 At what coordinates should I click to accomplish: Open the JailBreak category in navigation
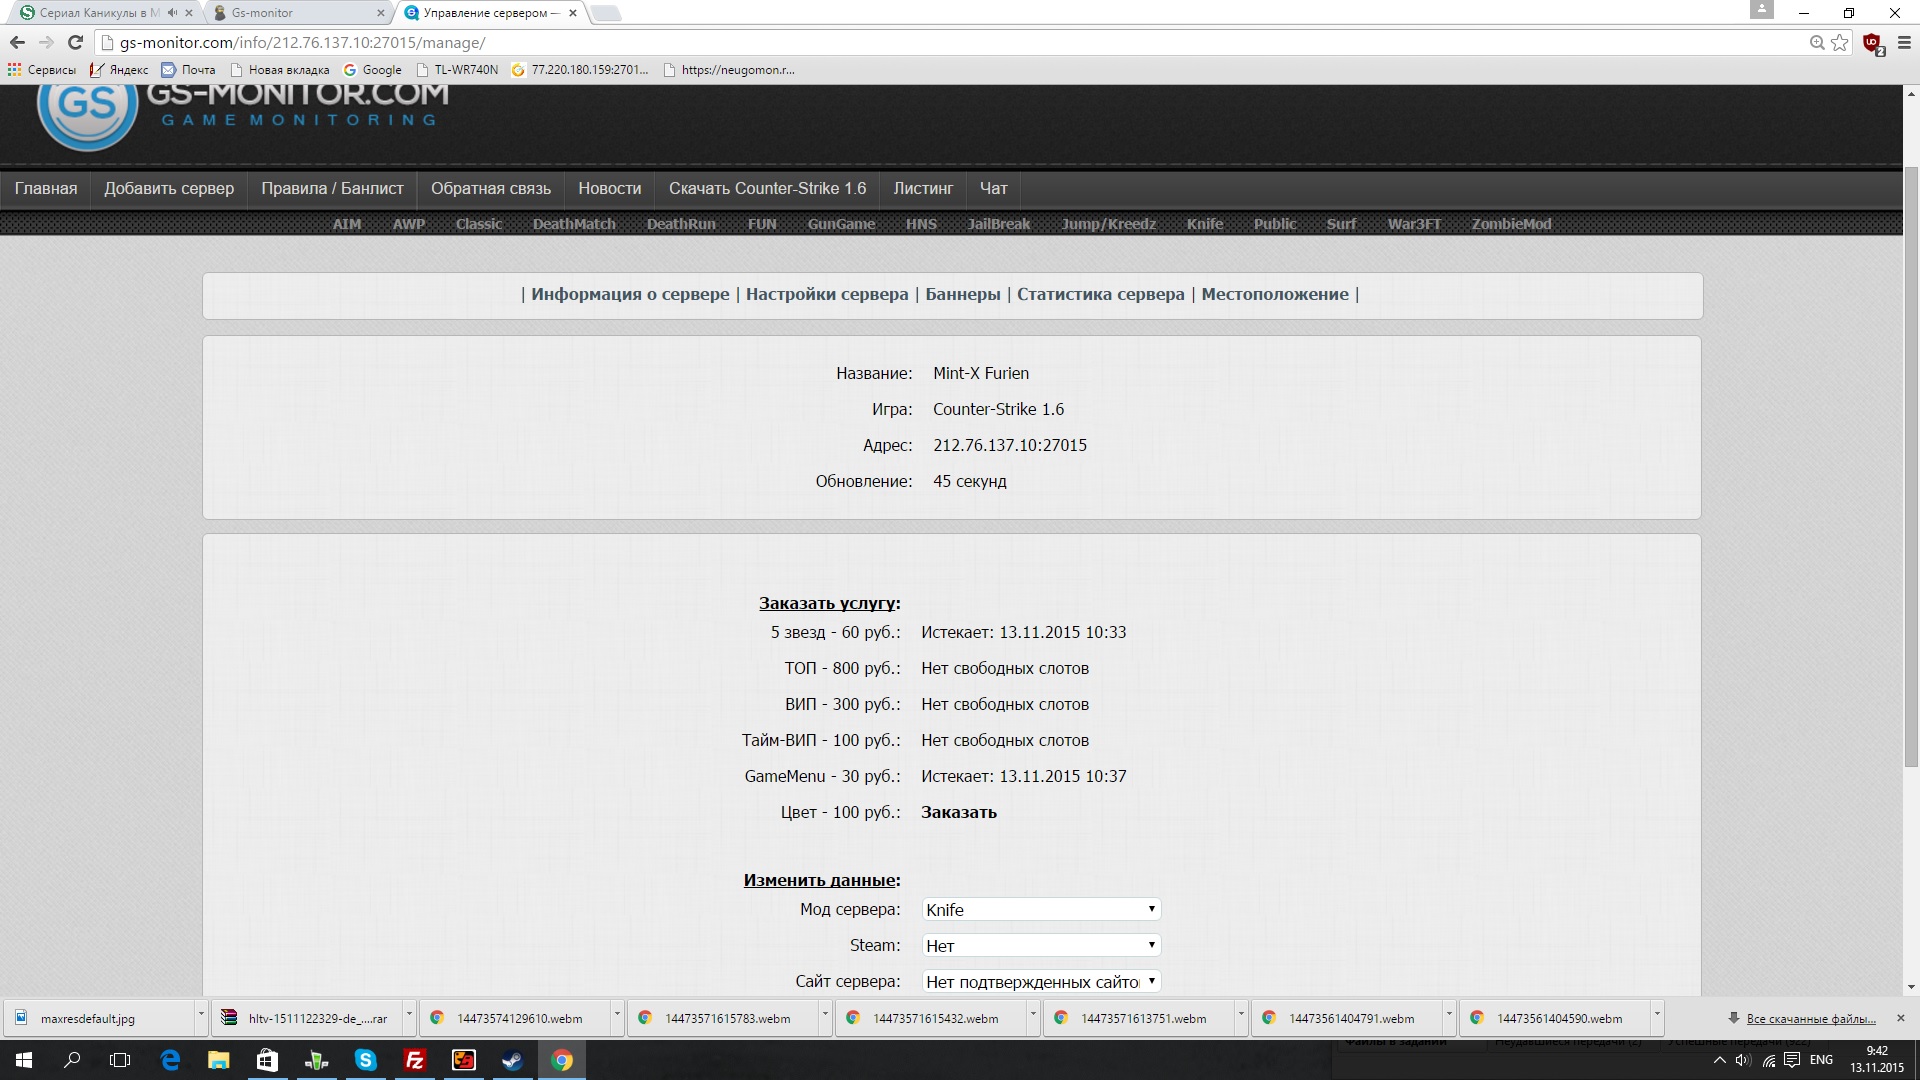pos(998,224)
